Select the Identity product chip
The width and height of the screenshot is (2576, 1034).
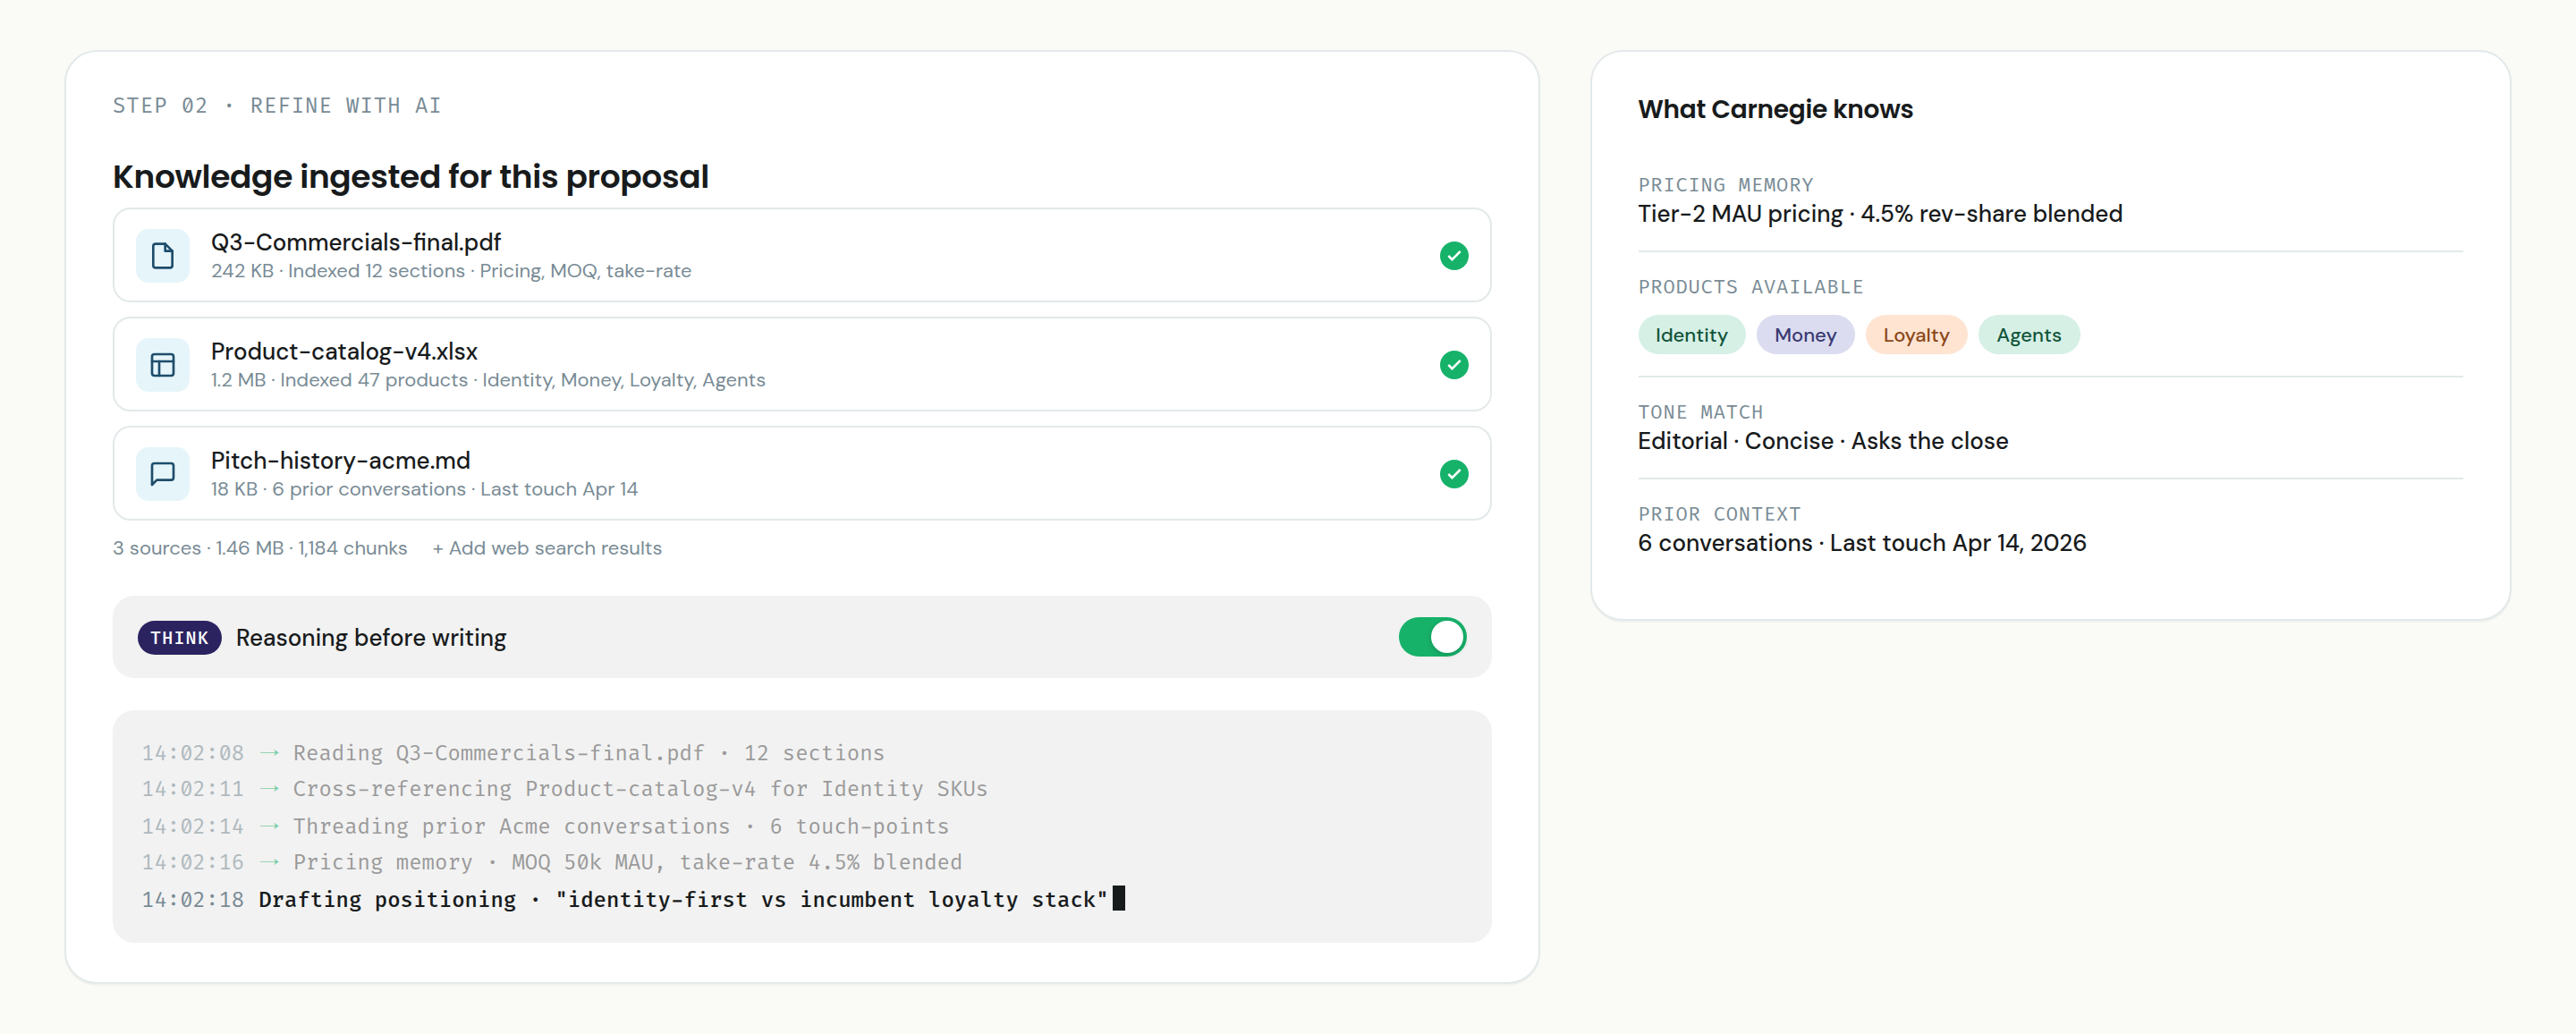1691,335
